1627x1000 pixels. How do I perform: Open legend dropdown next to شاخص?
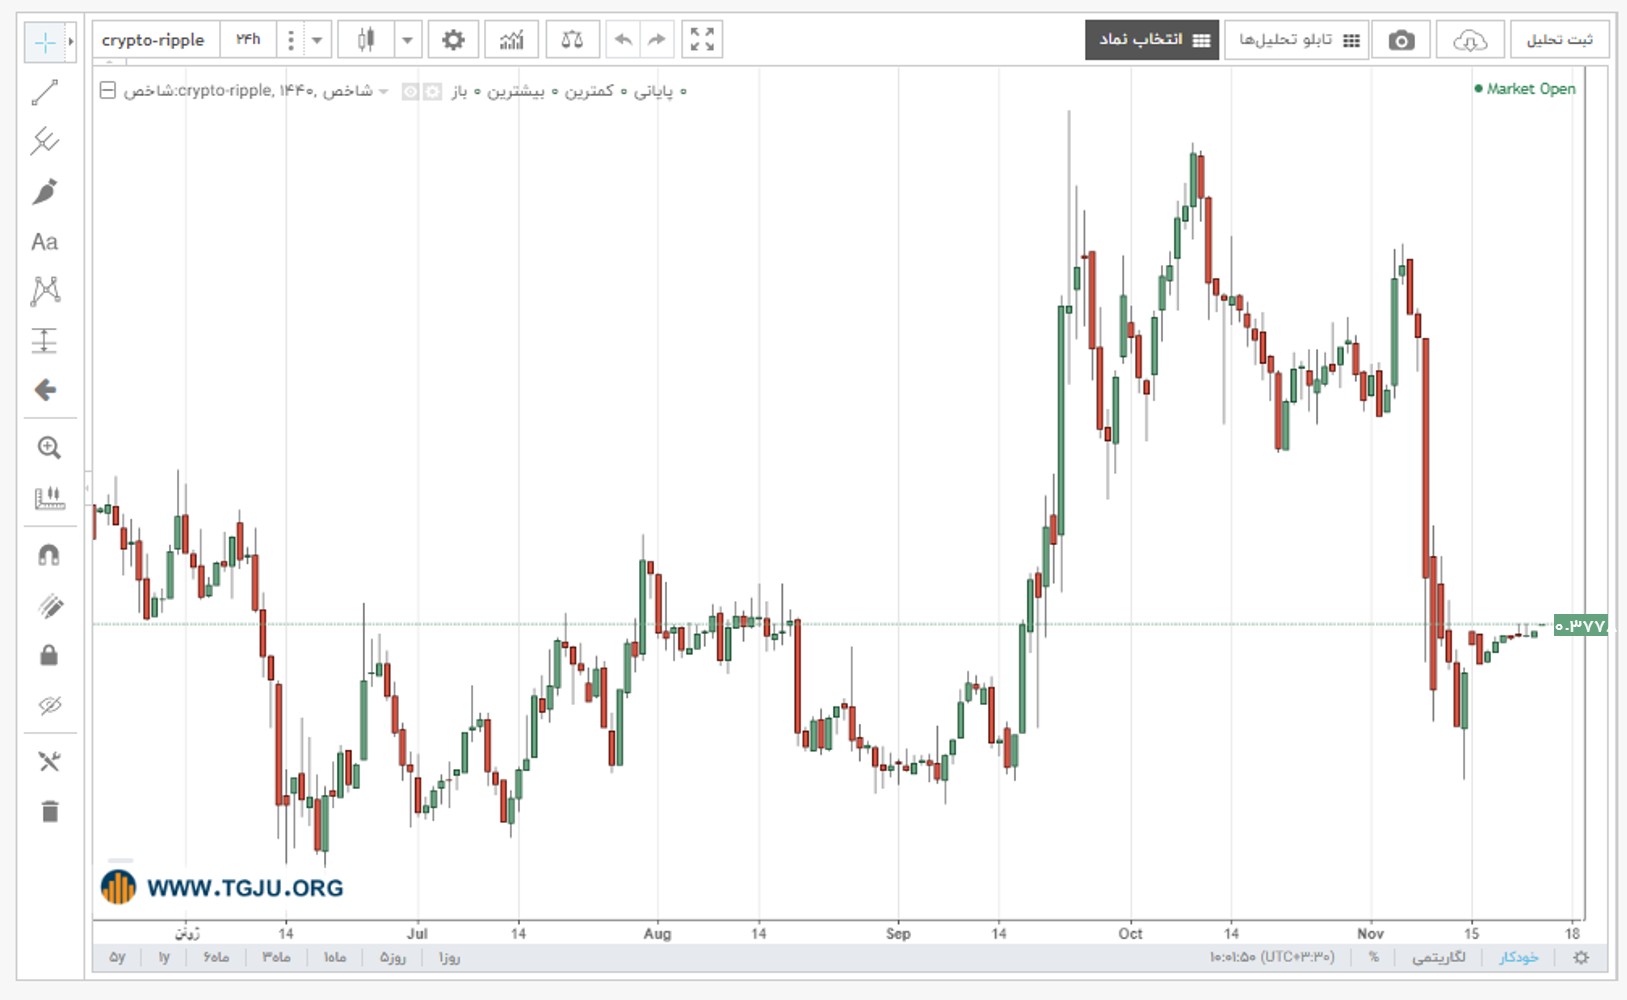tap(383, 92)
